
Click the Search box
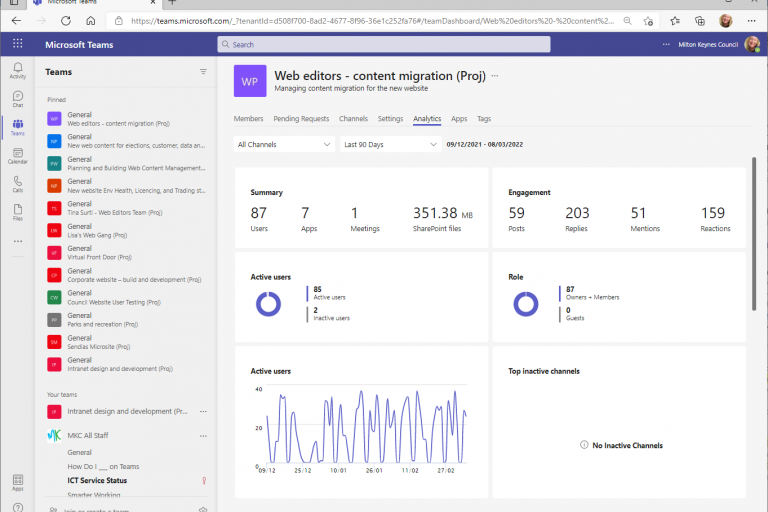(x=384, y=44)
